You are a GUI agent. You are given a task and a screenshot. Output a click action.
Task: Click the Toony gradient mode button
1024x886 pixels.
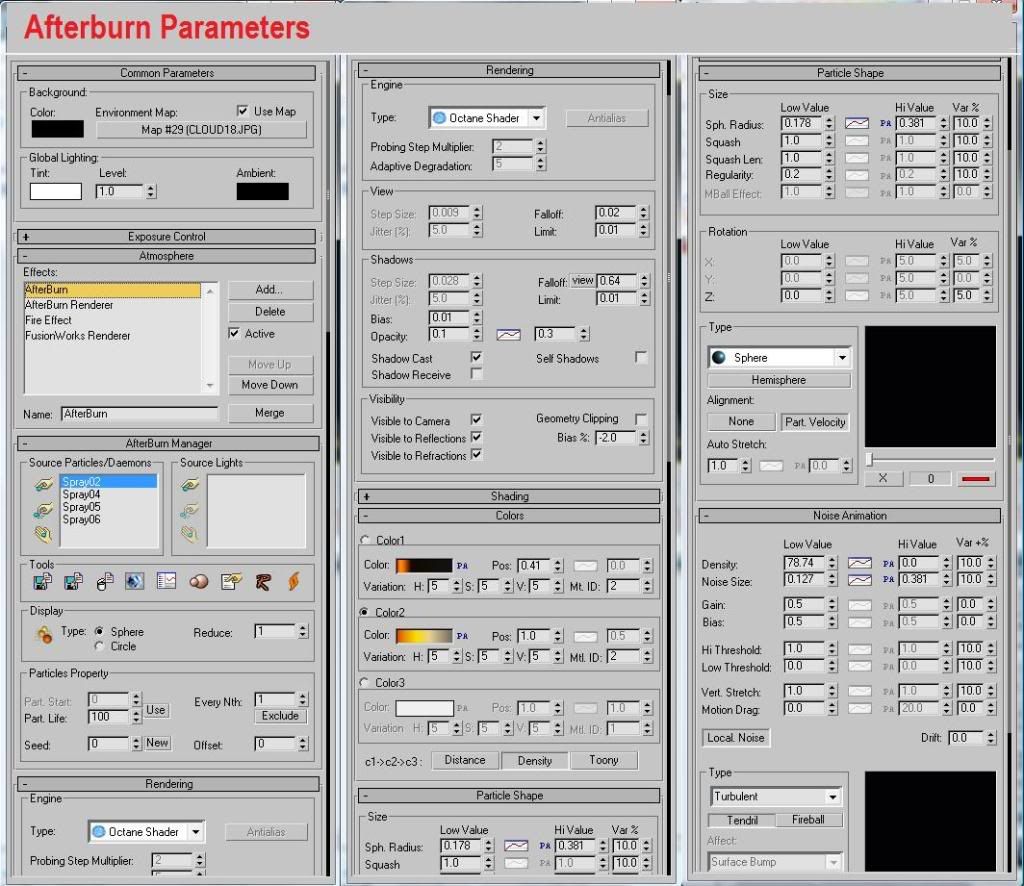pyautogui.click(x=603, y=760)
